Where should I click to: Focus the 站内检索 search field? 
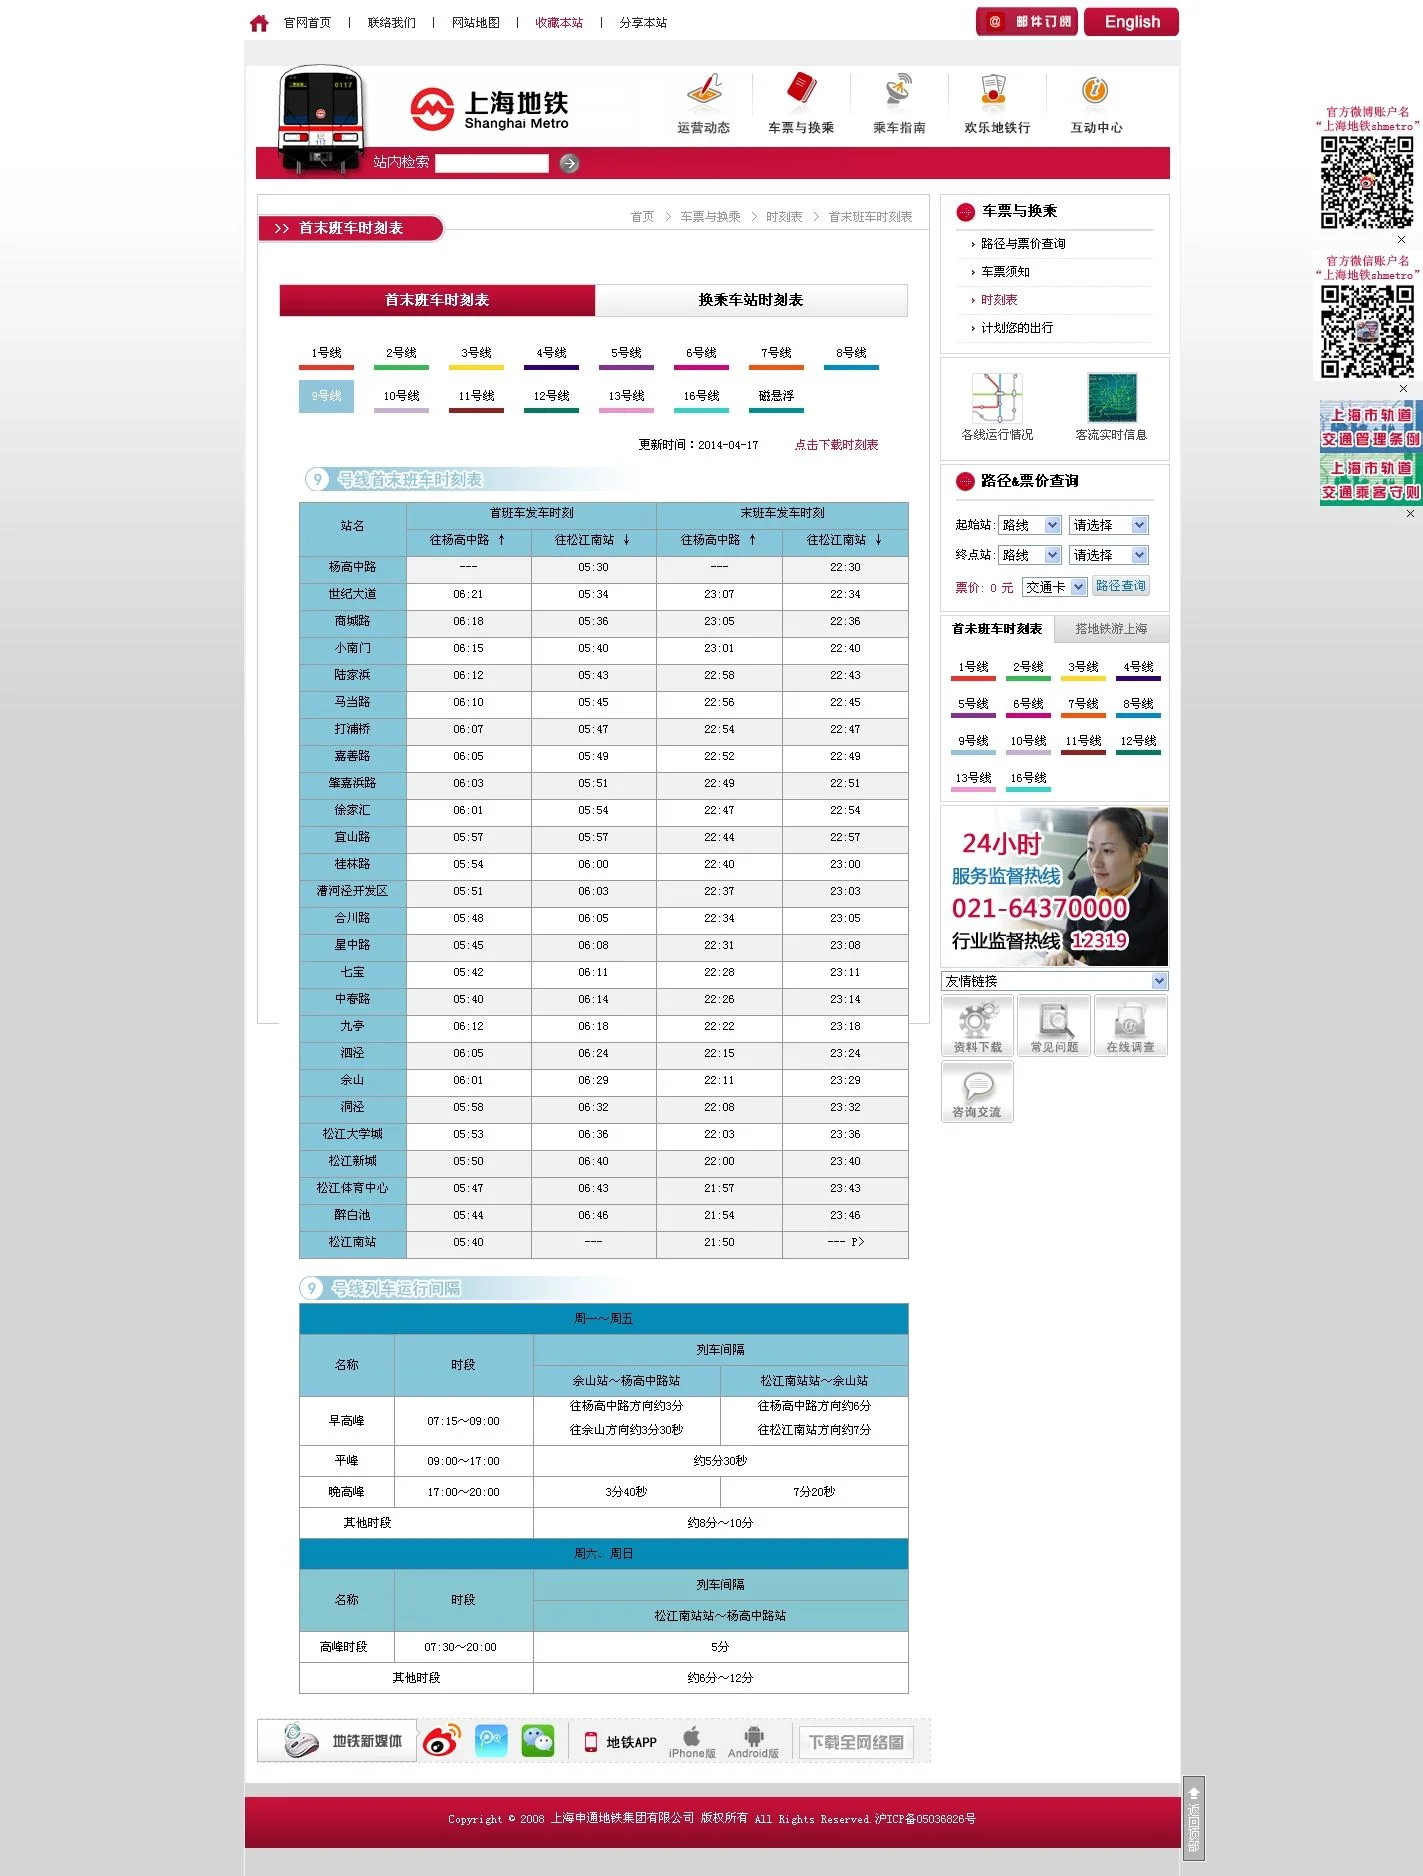pos(492,163)
